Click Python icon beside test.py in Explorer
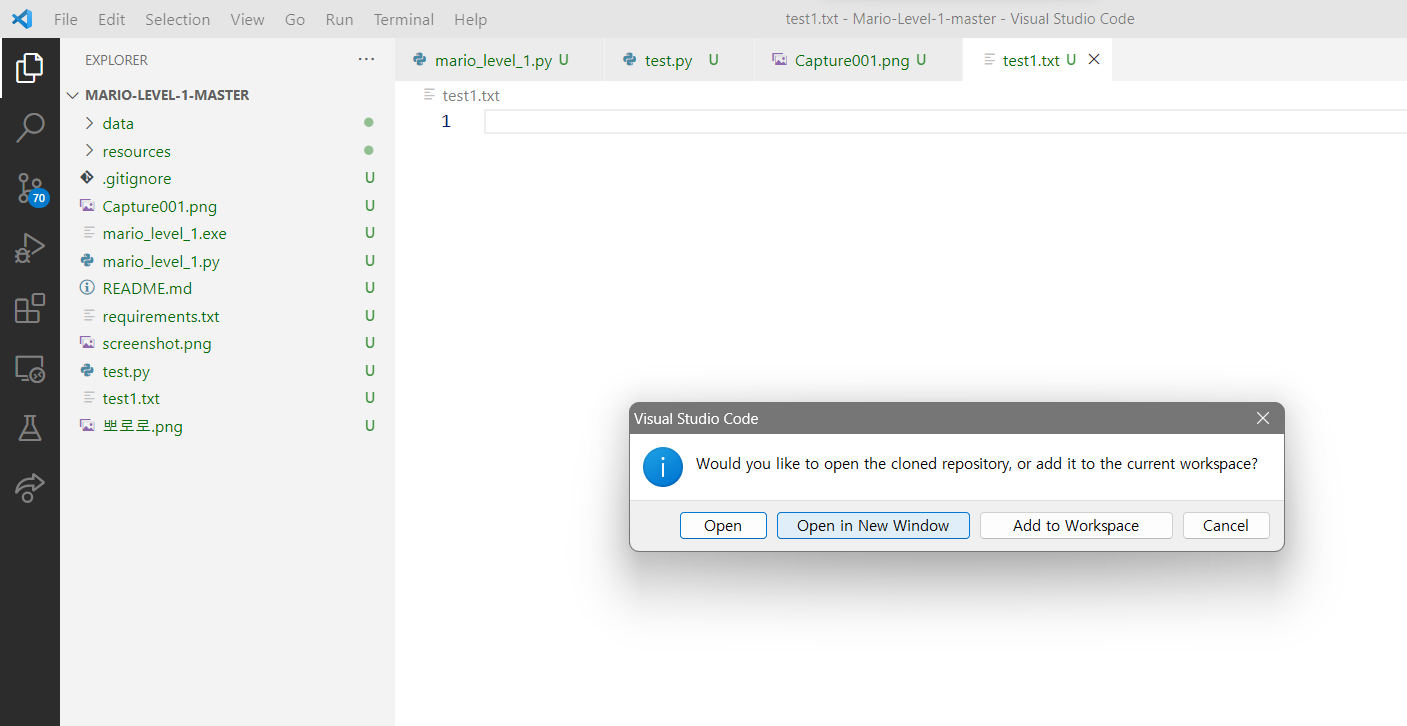This screenshot has height=726, width=1407. (x=87, y=371)
